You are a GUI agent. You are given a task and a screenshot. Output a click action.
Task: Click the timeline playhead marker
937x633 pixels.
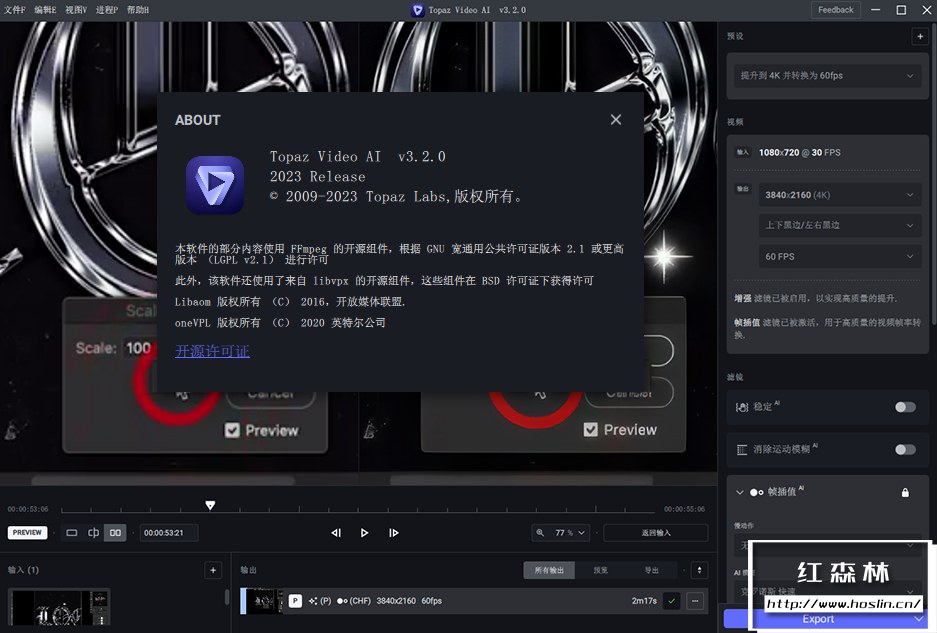coord(210,506)
